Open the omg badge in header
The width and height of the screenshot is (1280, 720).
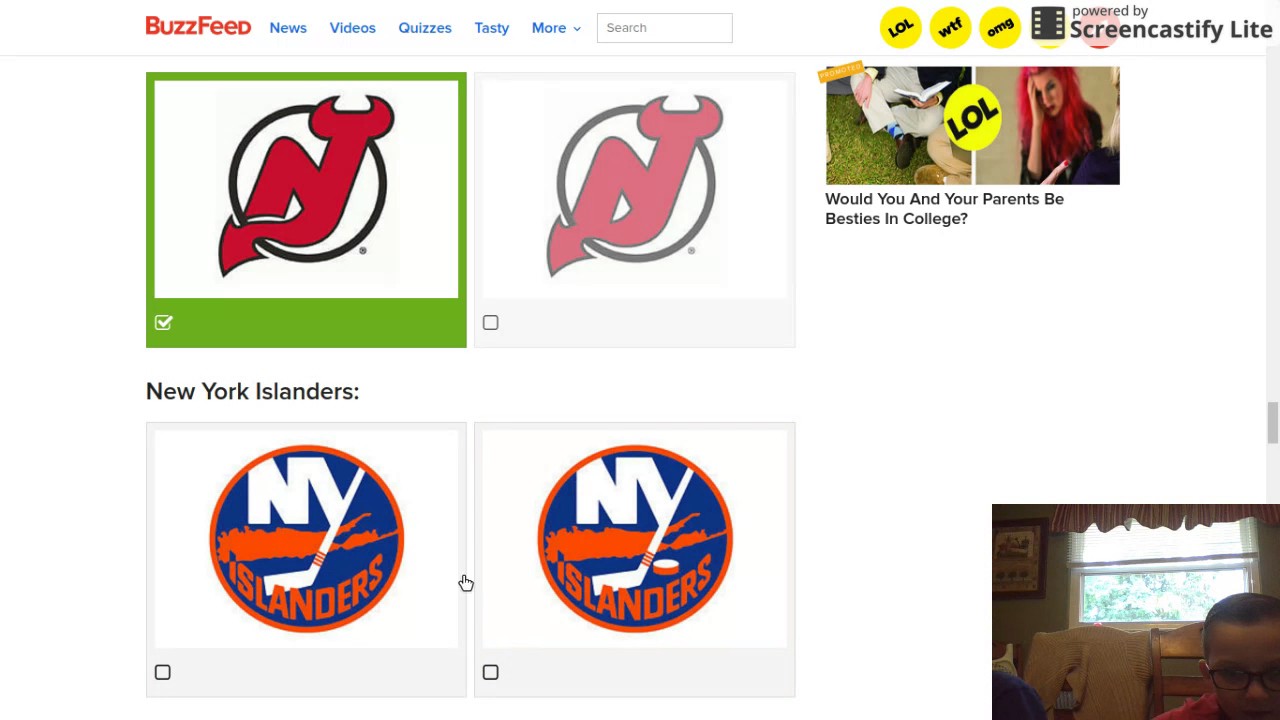click(x=1000, y=28)
